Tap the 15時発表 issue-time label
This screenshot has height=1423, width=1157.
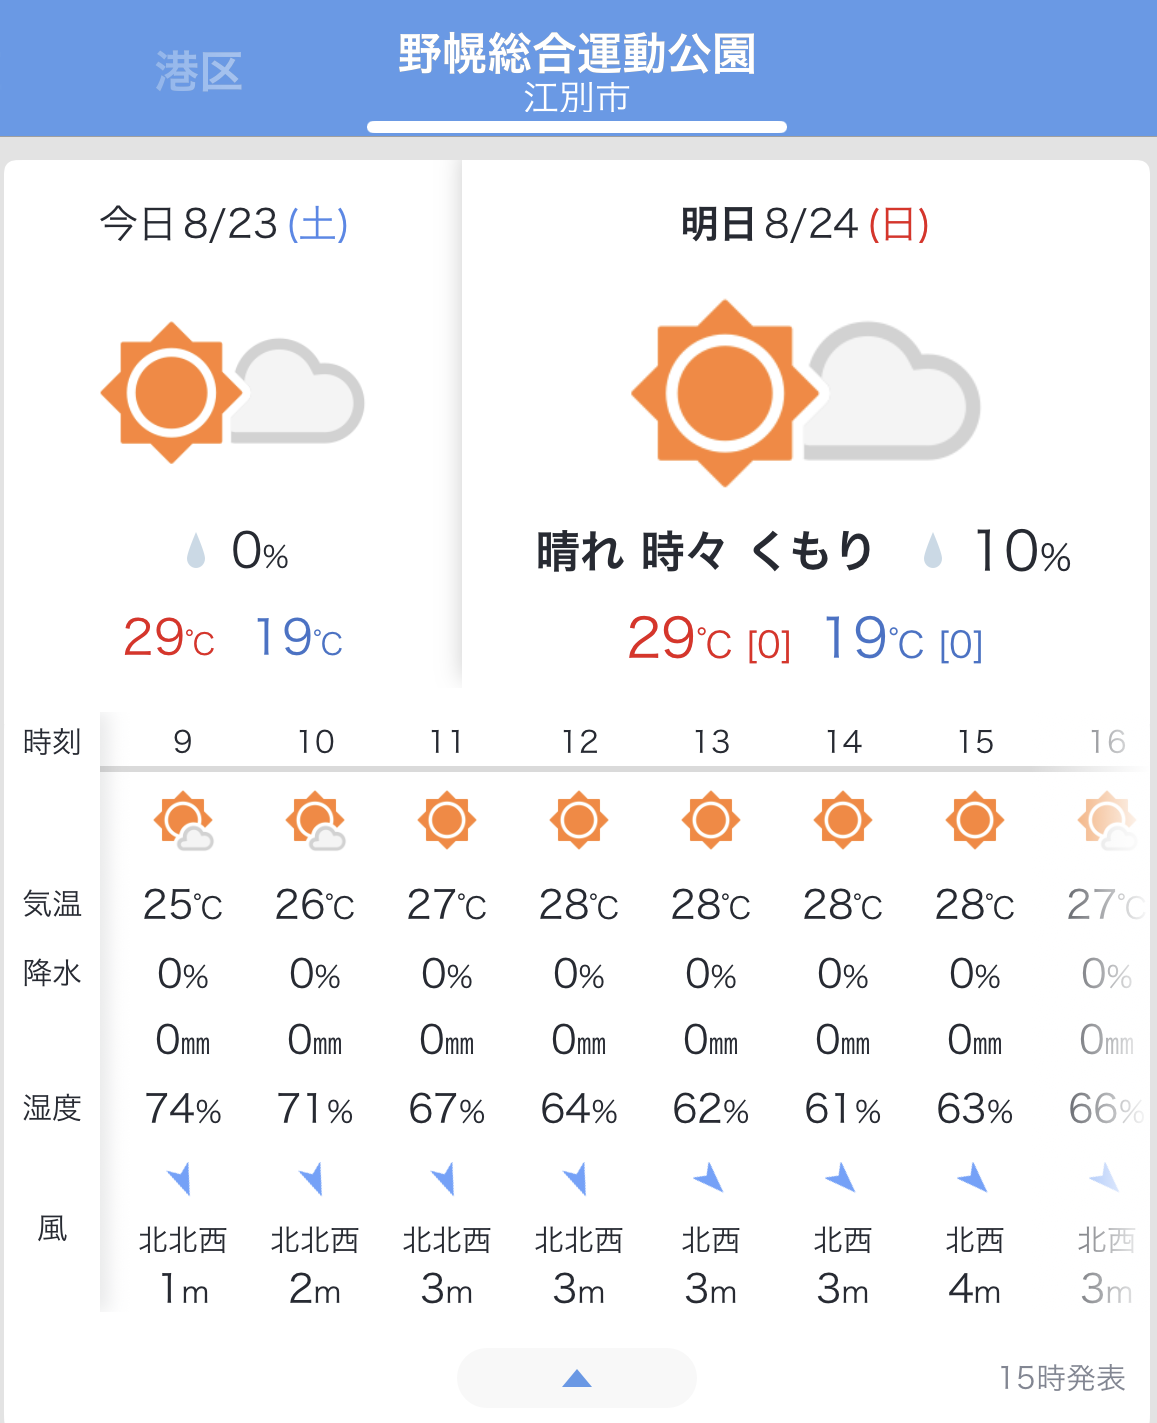click(1062, 1378)
